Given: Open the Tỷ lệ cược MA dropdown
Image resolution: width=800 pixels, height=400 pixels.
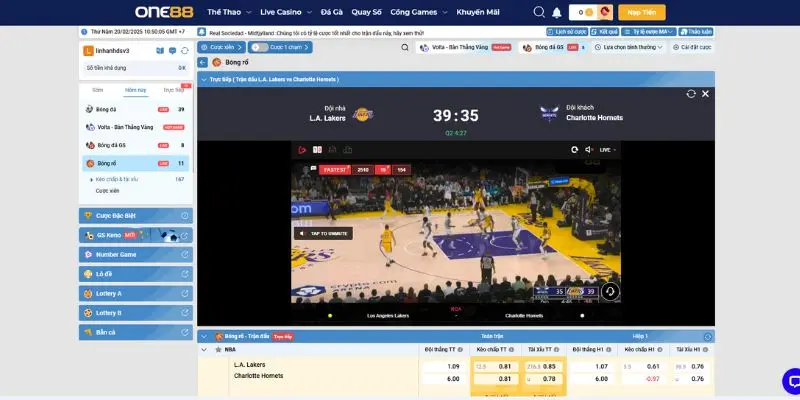Looking at the screenshot, I should coord(648,32).
